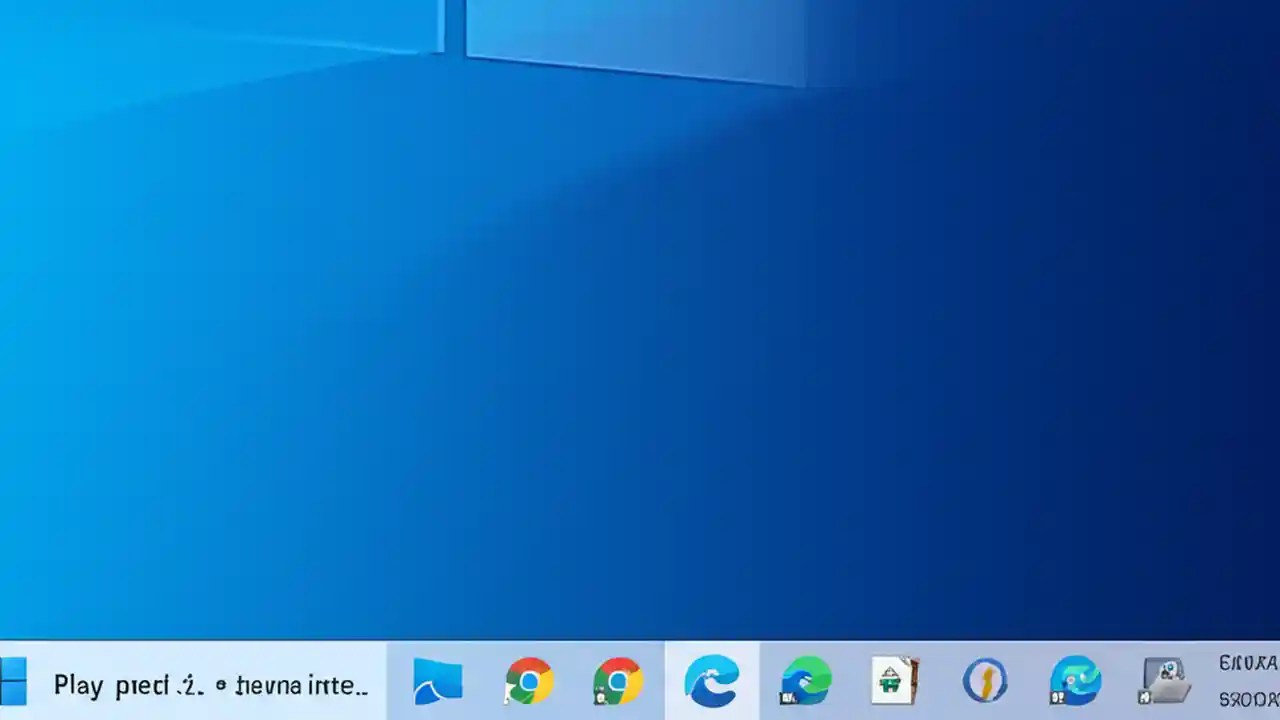Open the green Edge browser icon
The width and height of the screenshot is (1280, 720).
pos(806,683)
